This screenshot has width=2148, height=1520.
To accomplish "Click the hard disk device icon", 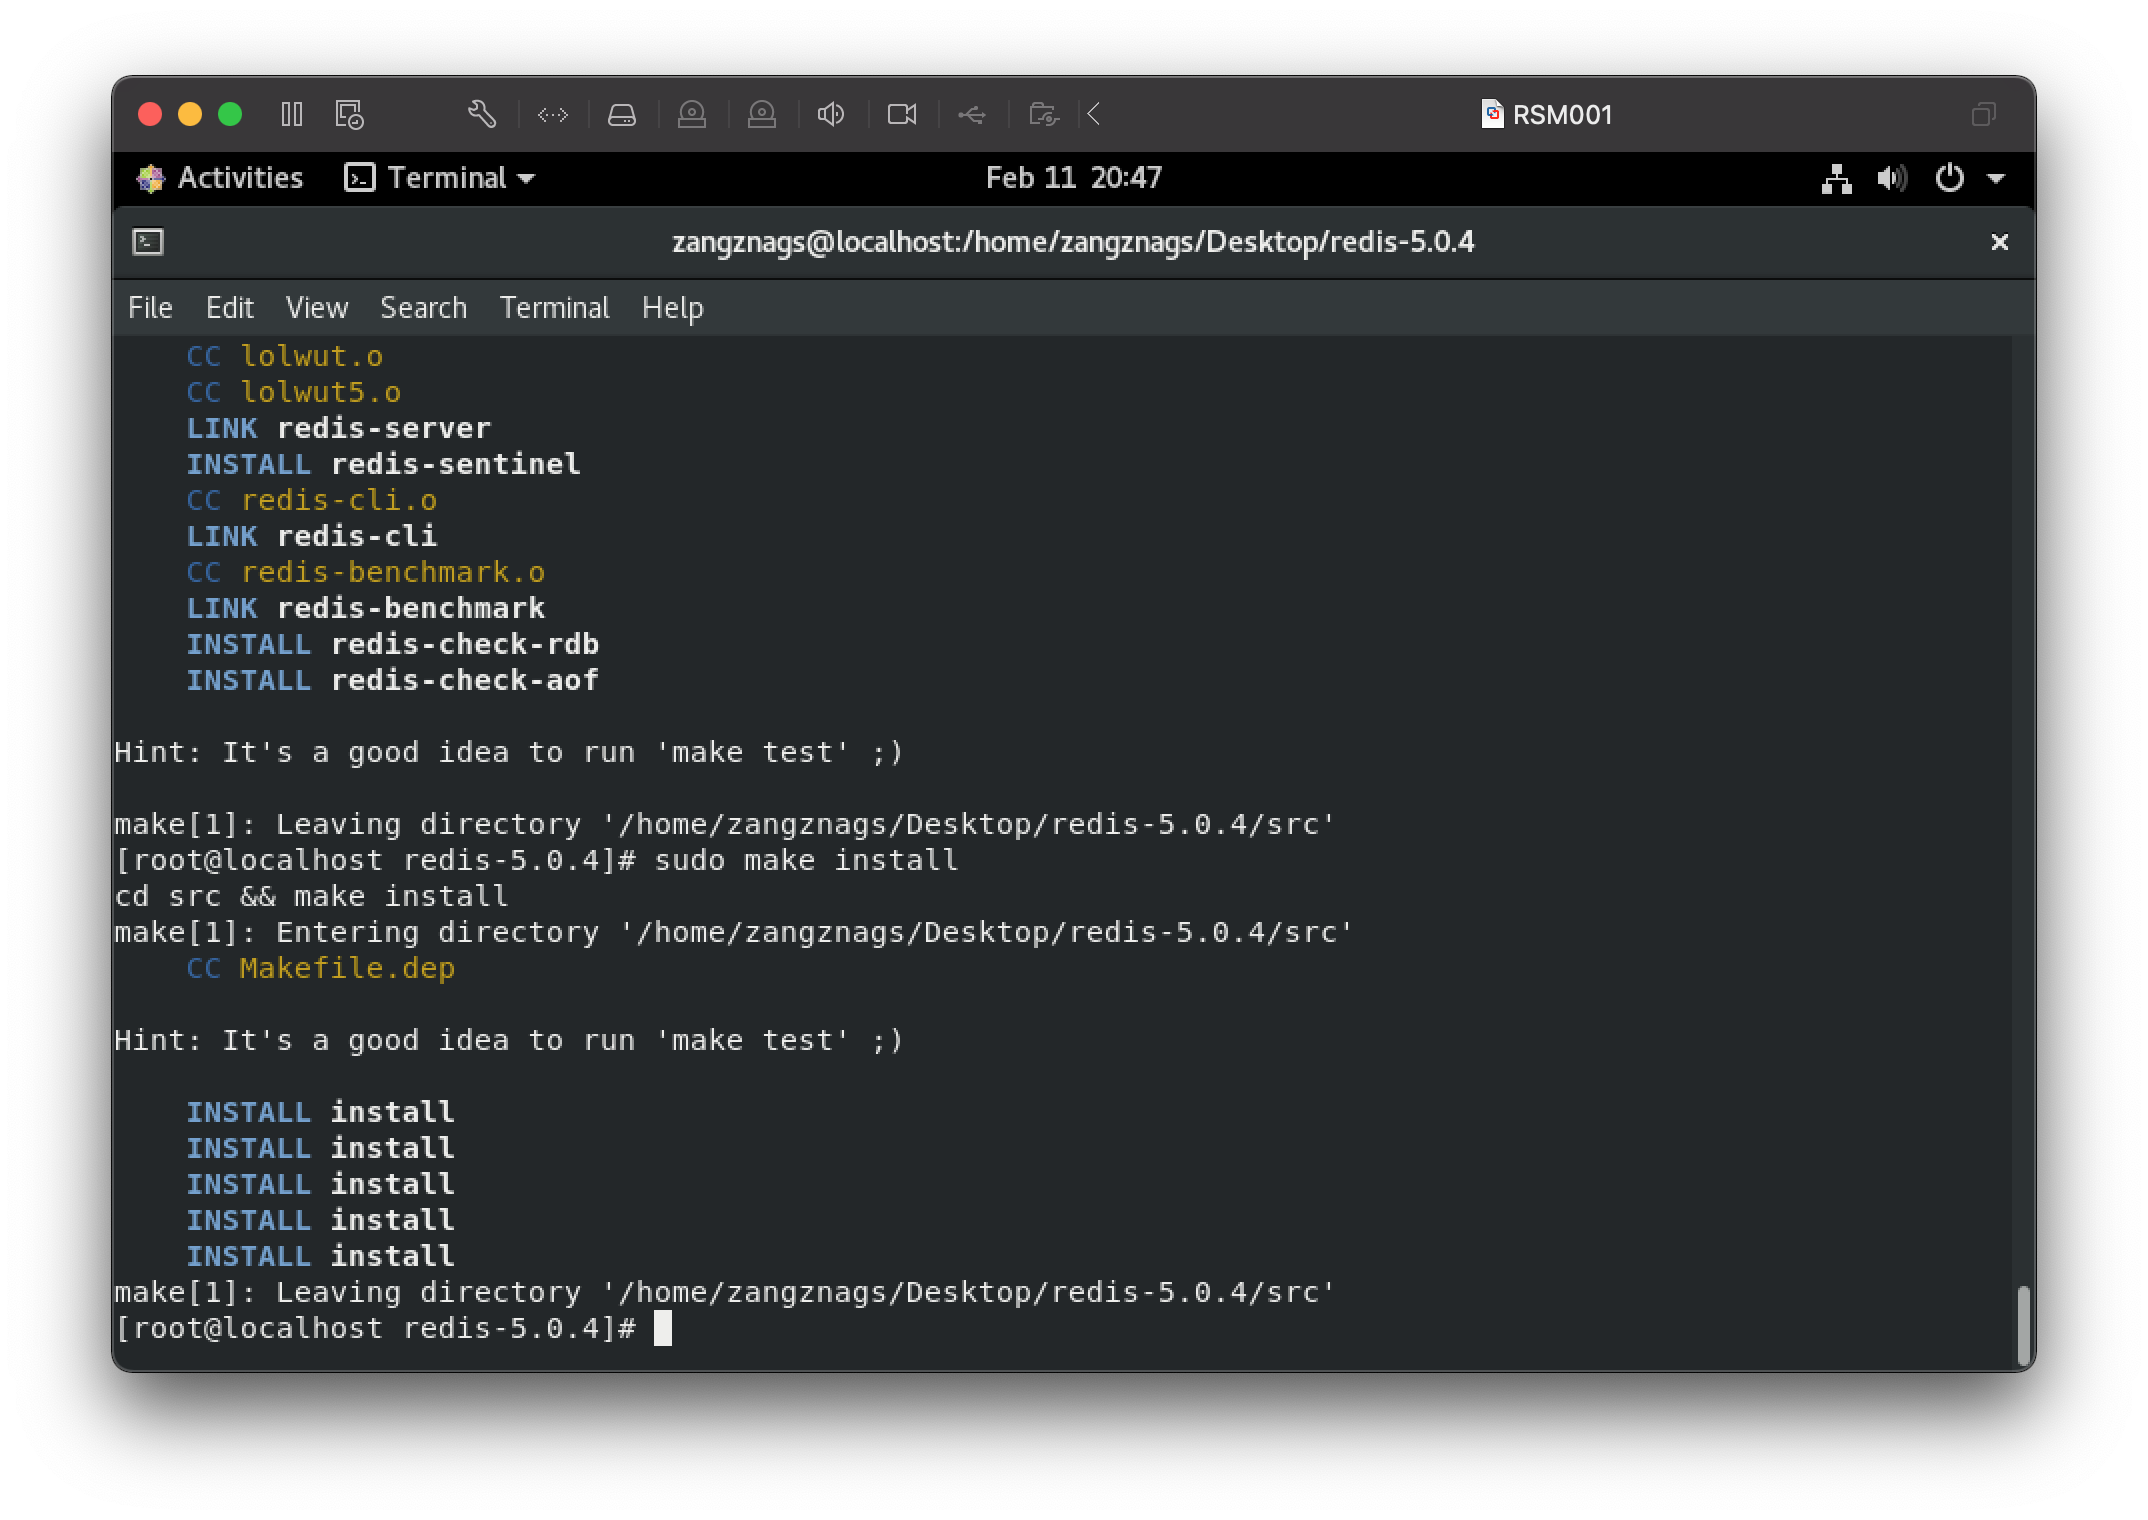I will 622,115.
